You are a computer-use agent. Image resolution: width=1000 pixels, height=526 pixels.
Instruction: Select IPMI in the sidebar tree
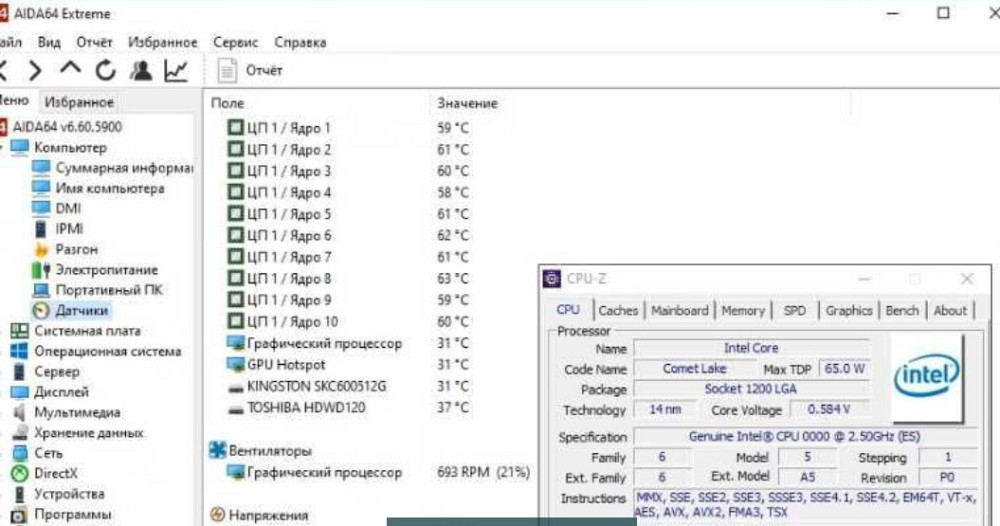[69, 229]
